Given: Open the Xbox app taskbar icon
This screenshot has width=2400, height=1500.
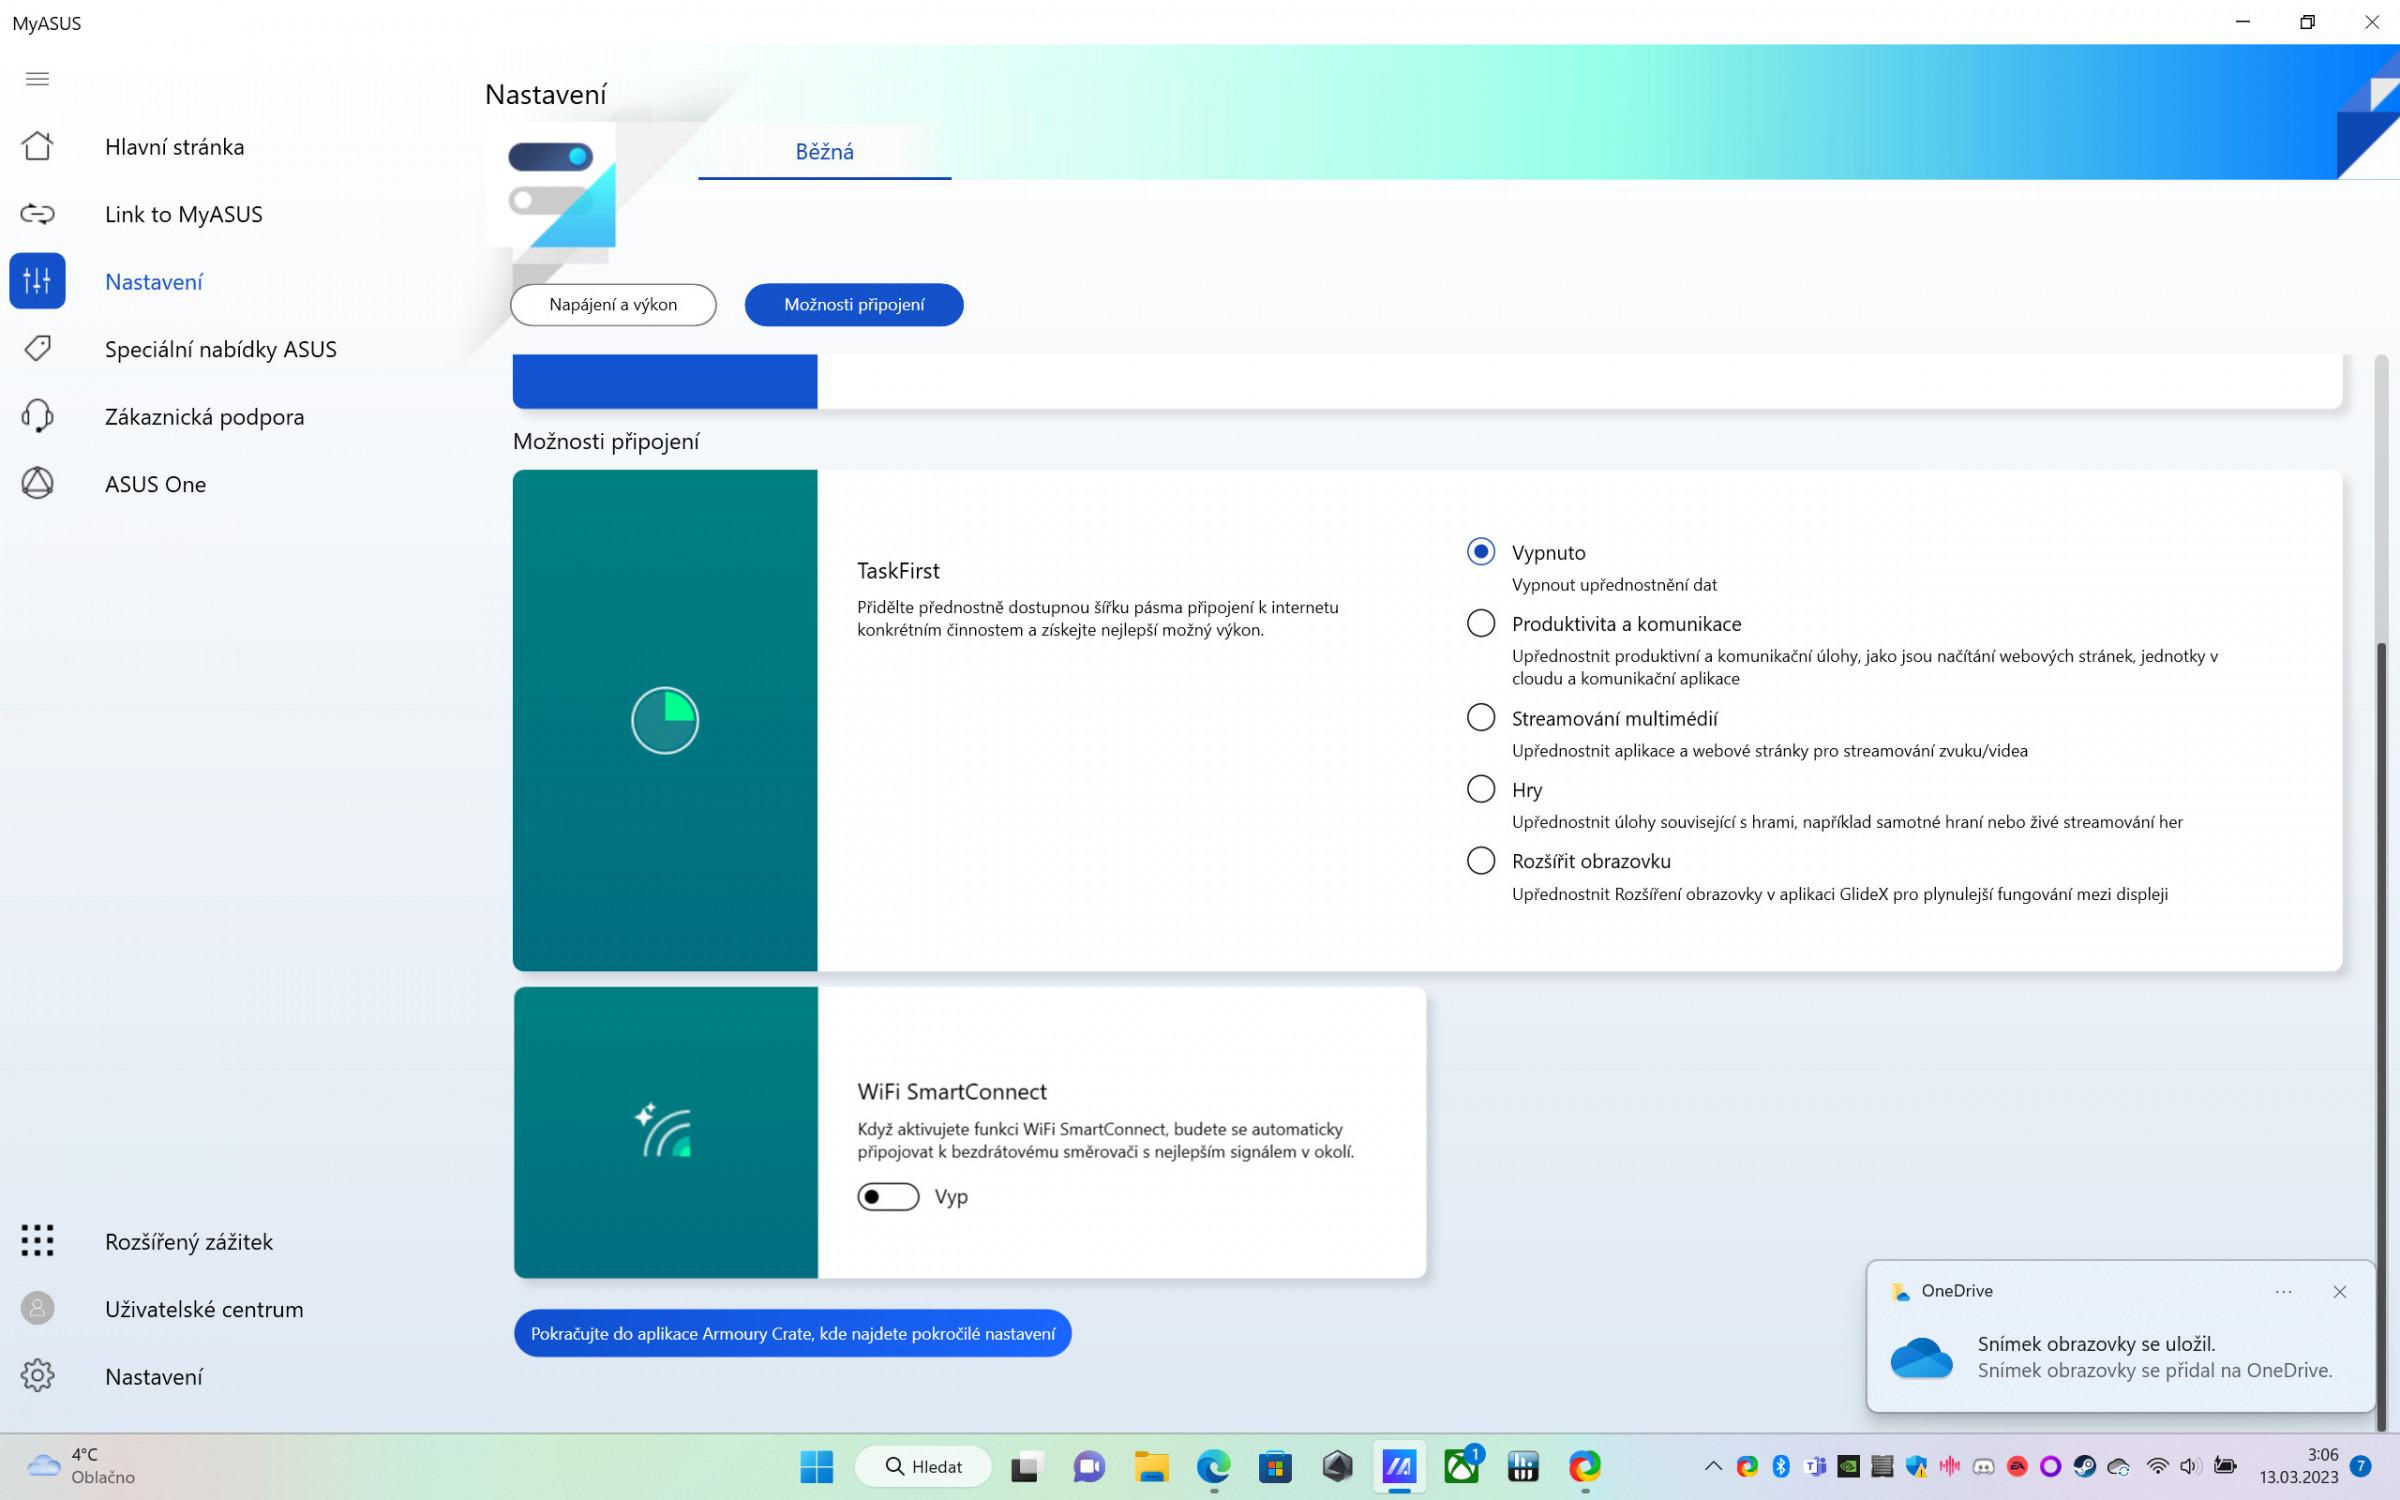Looking at the screenshot, I should [1462, 1467].
